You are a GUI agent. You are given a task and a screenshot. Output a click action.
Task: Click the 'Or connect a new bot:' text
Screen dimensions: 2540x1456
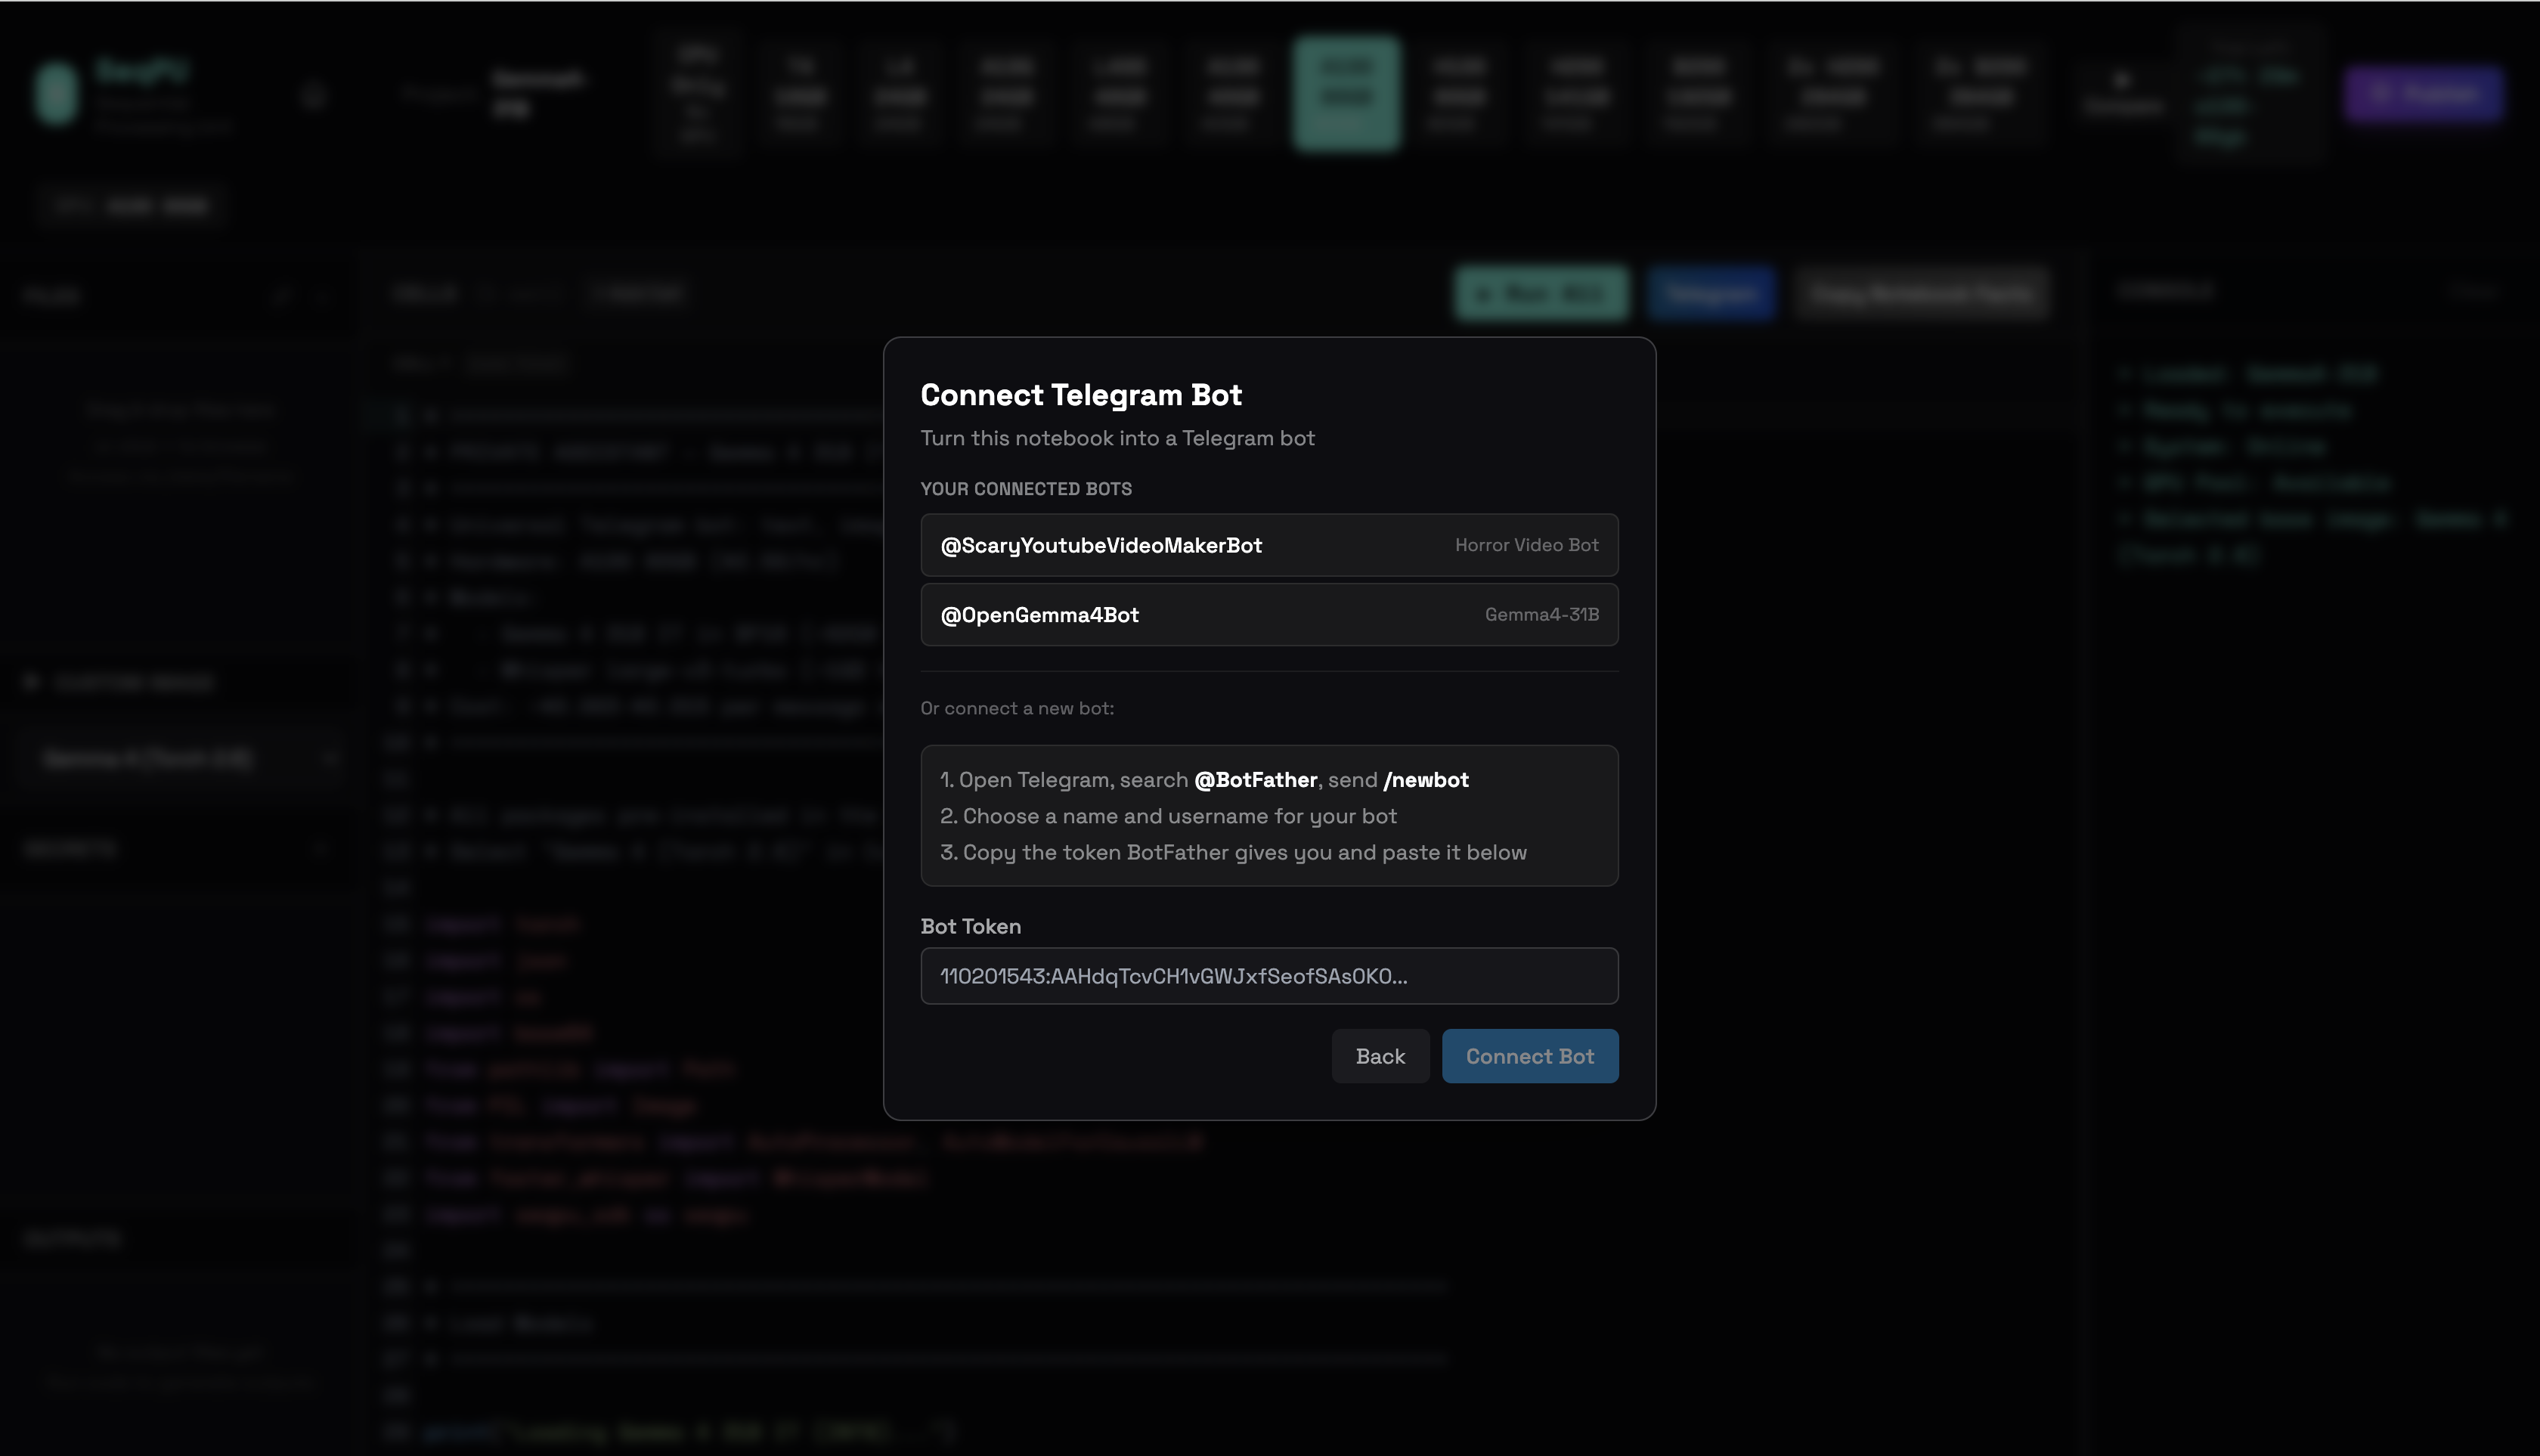(1017, 708)
